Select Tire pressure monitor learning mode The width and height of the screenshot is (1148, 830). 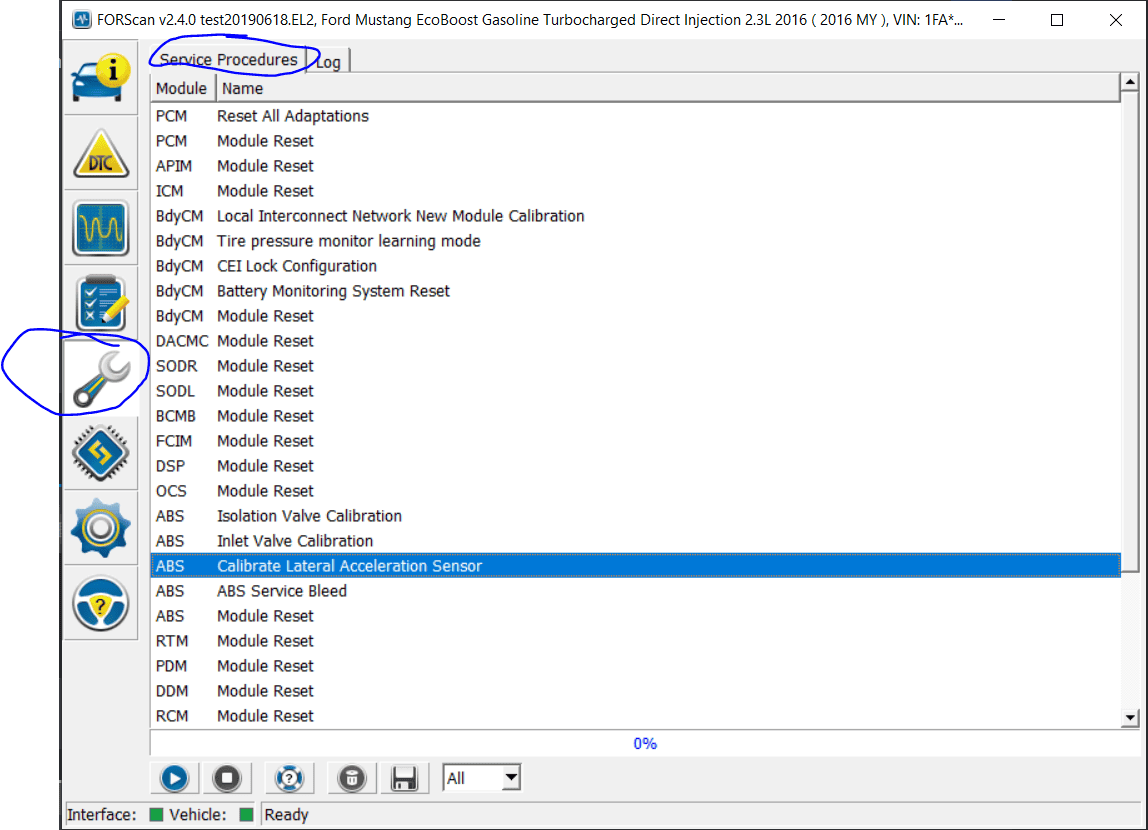tap(636, 241)
